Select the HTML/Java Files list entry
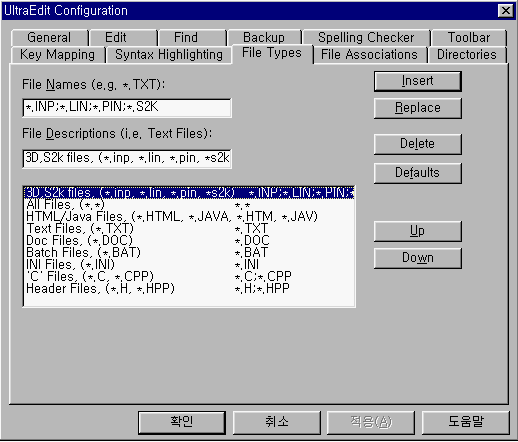Screen dimensions: 518x442 [x=189, y=217]
